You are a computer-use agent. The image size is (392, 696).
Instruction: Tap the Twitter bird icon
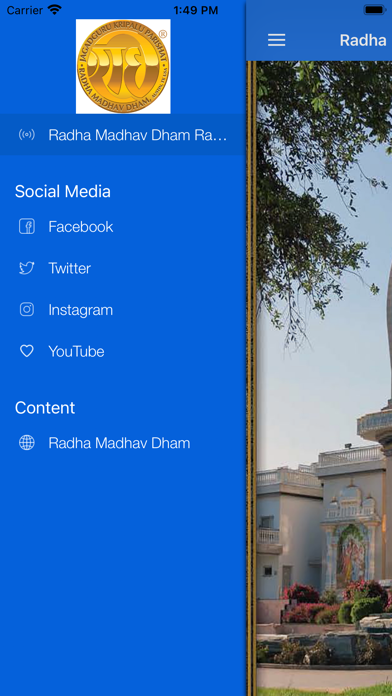27,268
